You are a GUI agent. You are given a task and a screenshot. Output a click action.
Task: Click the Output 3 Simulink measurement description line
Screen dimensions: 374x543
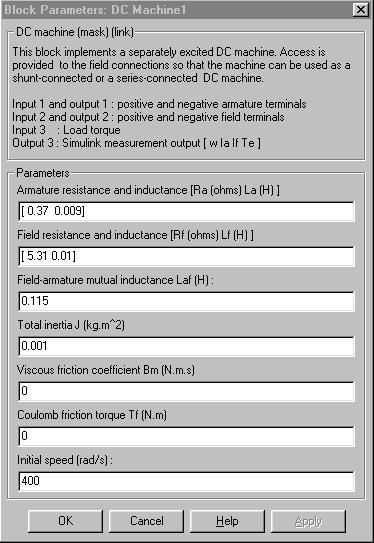click(136, 143)
